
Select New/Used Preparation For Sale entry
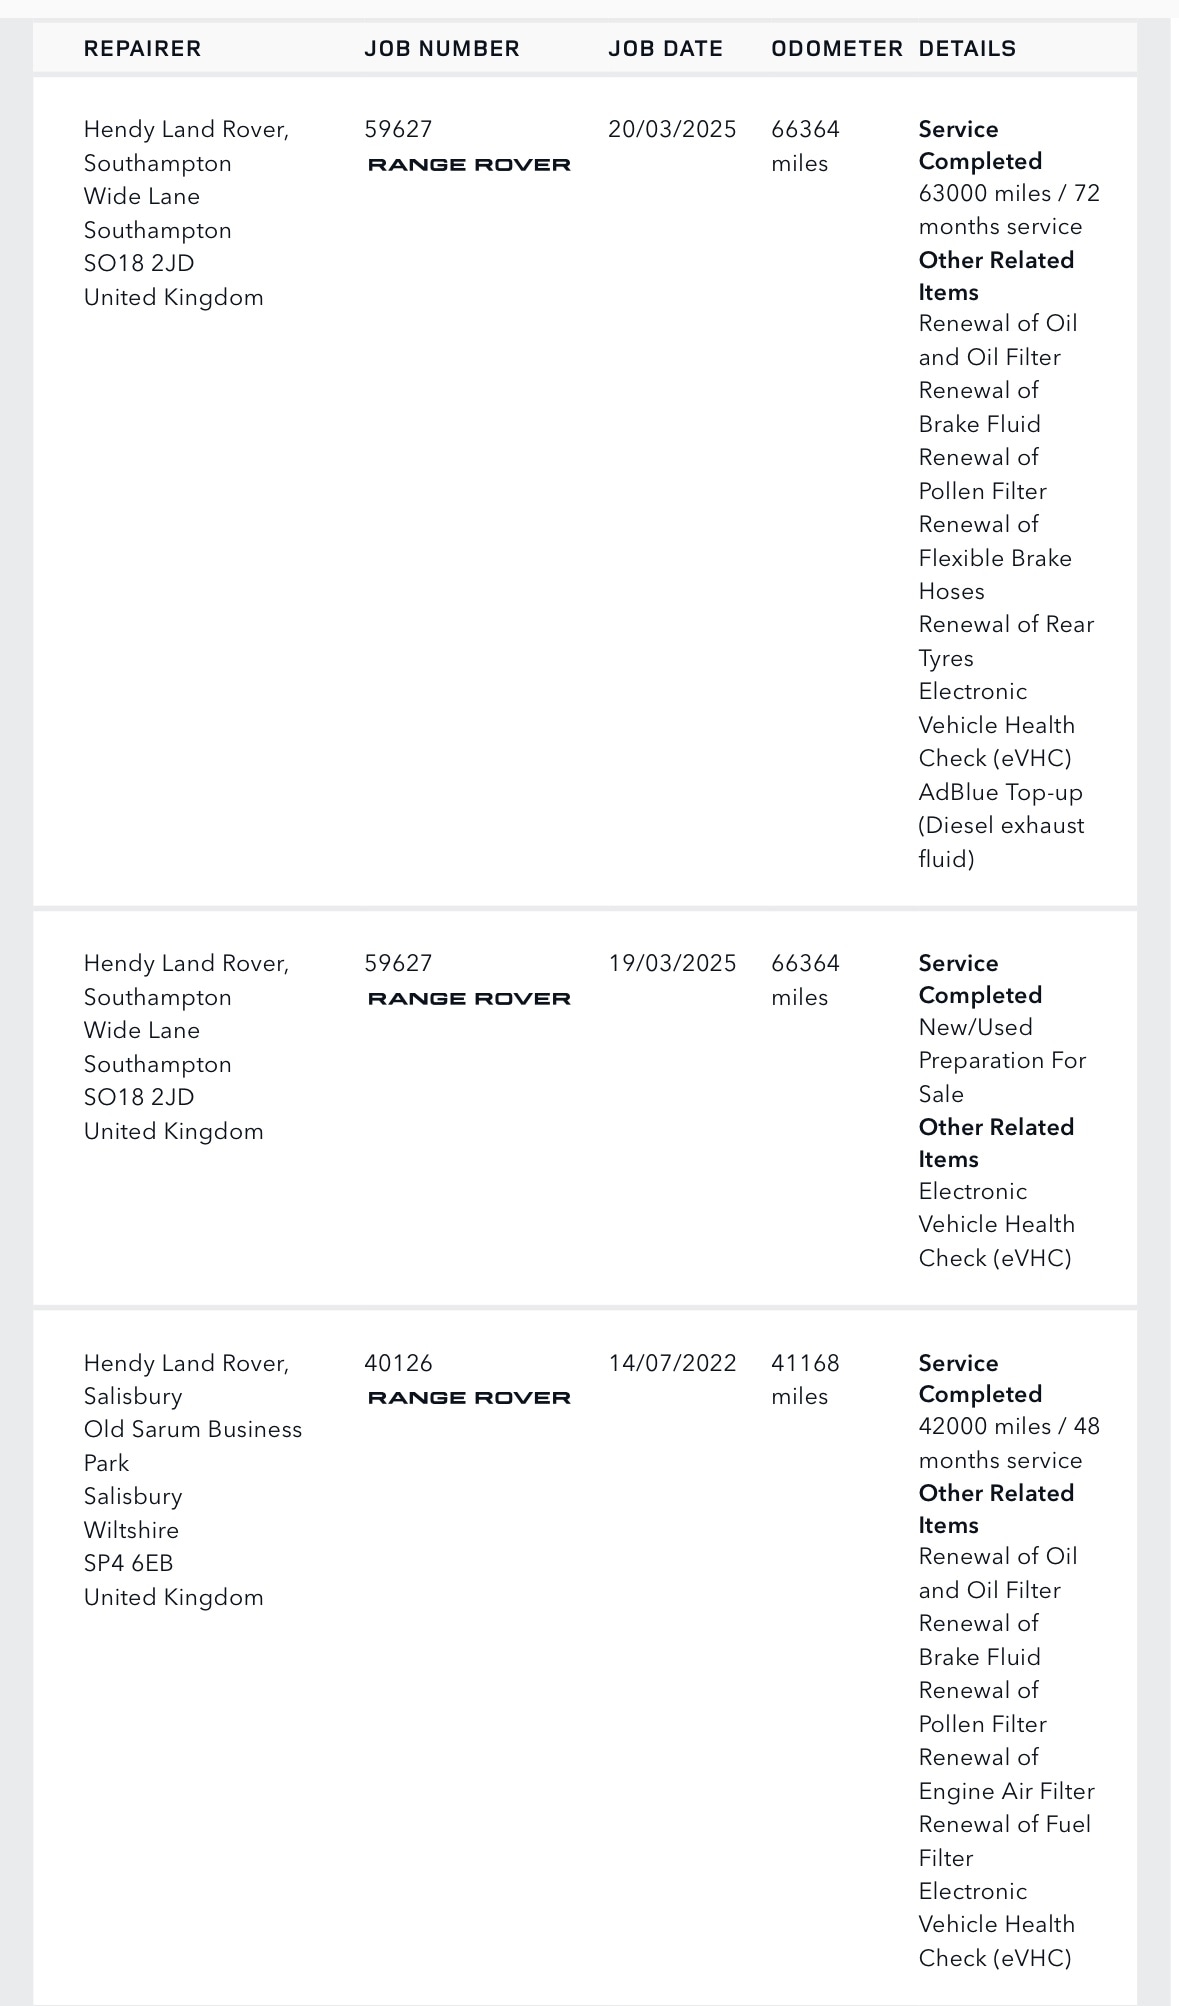point(1001,1060)
